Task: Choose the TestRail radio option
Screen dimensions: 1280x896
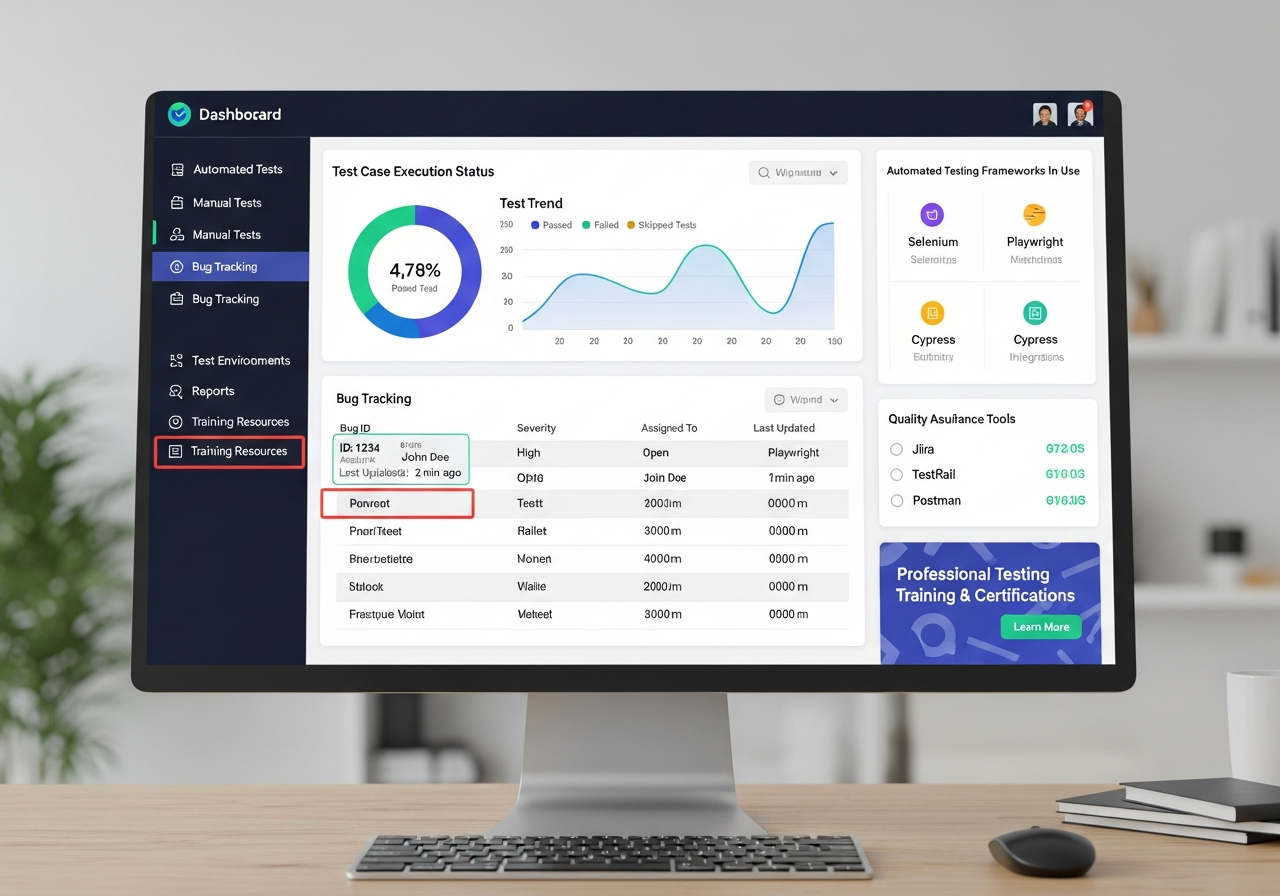Action: pyautogui.click(x=896, y=475)
